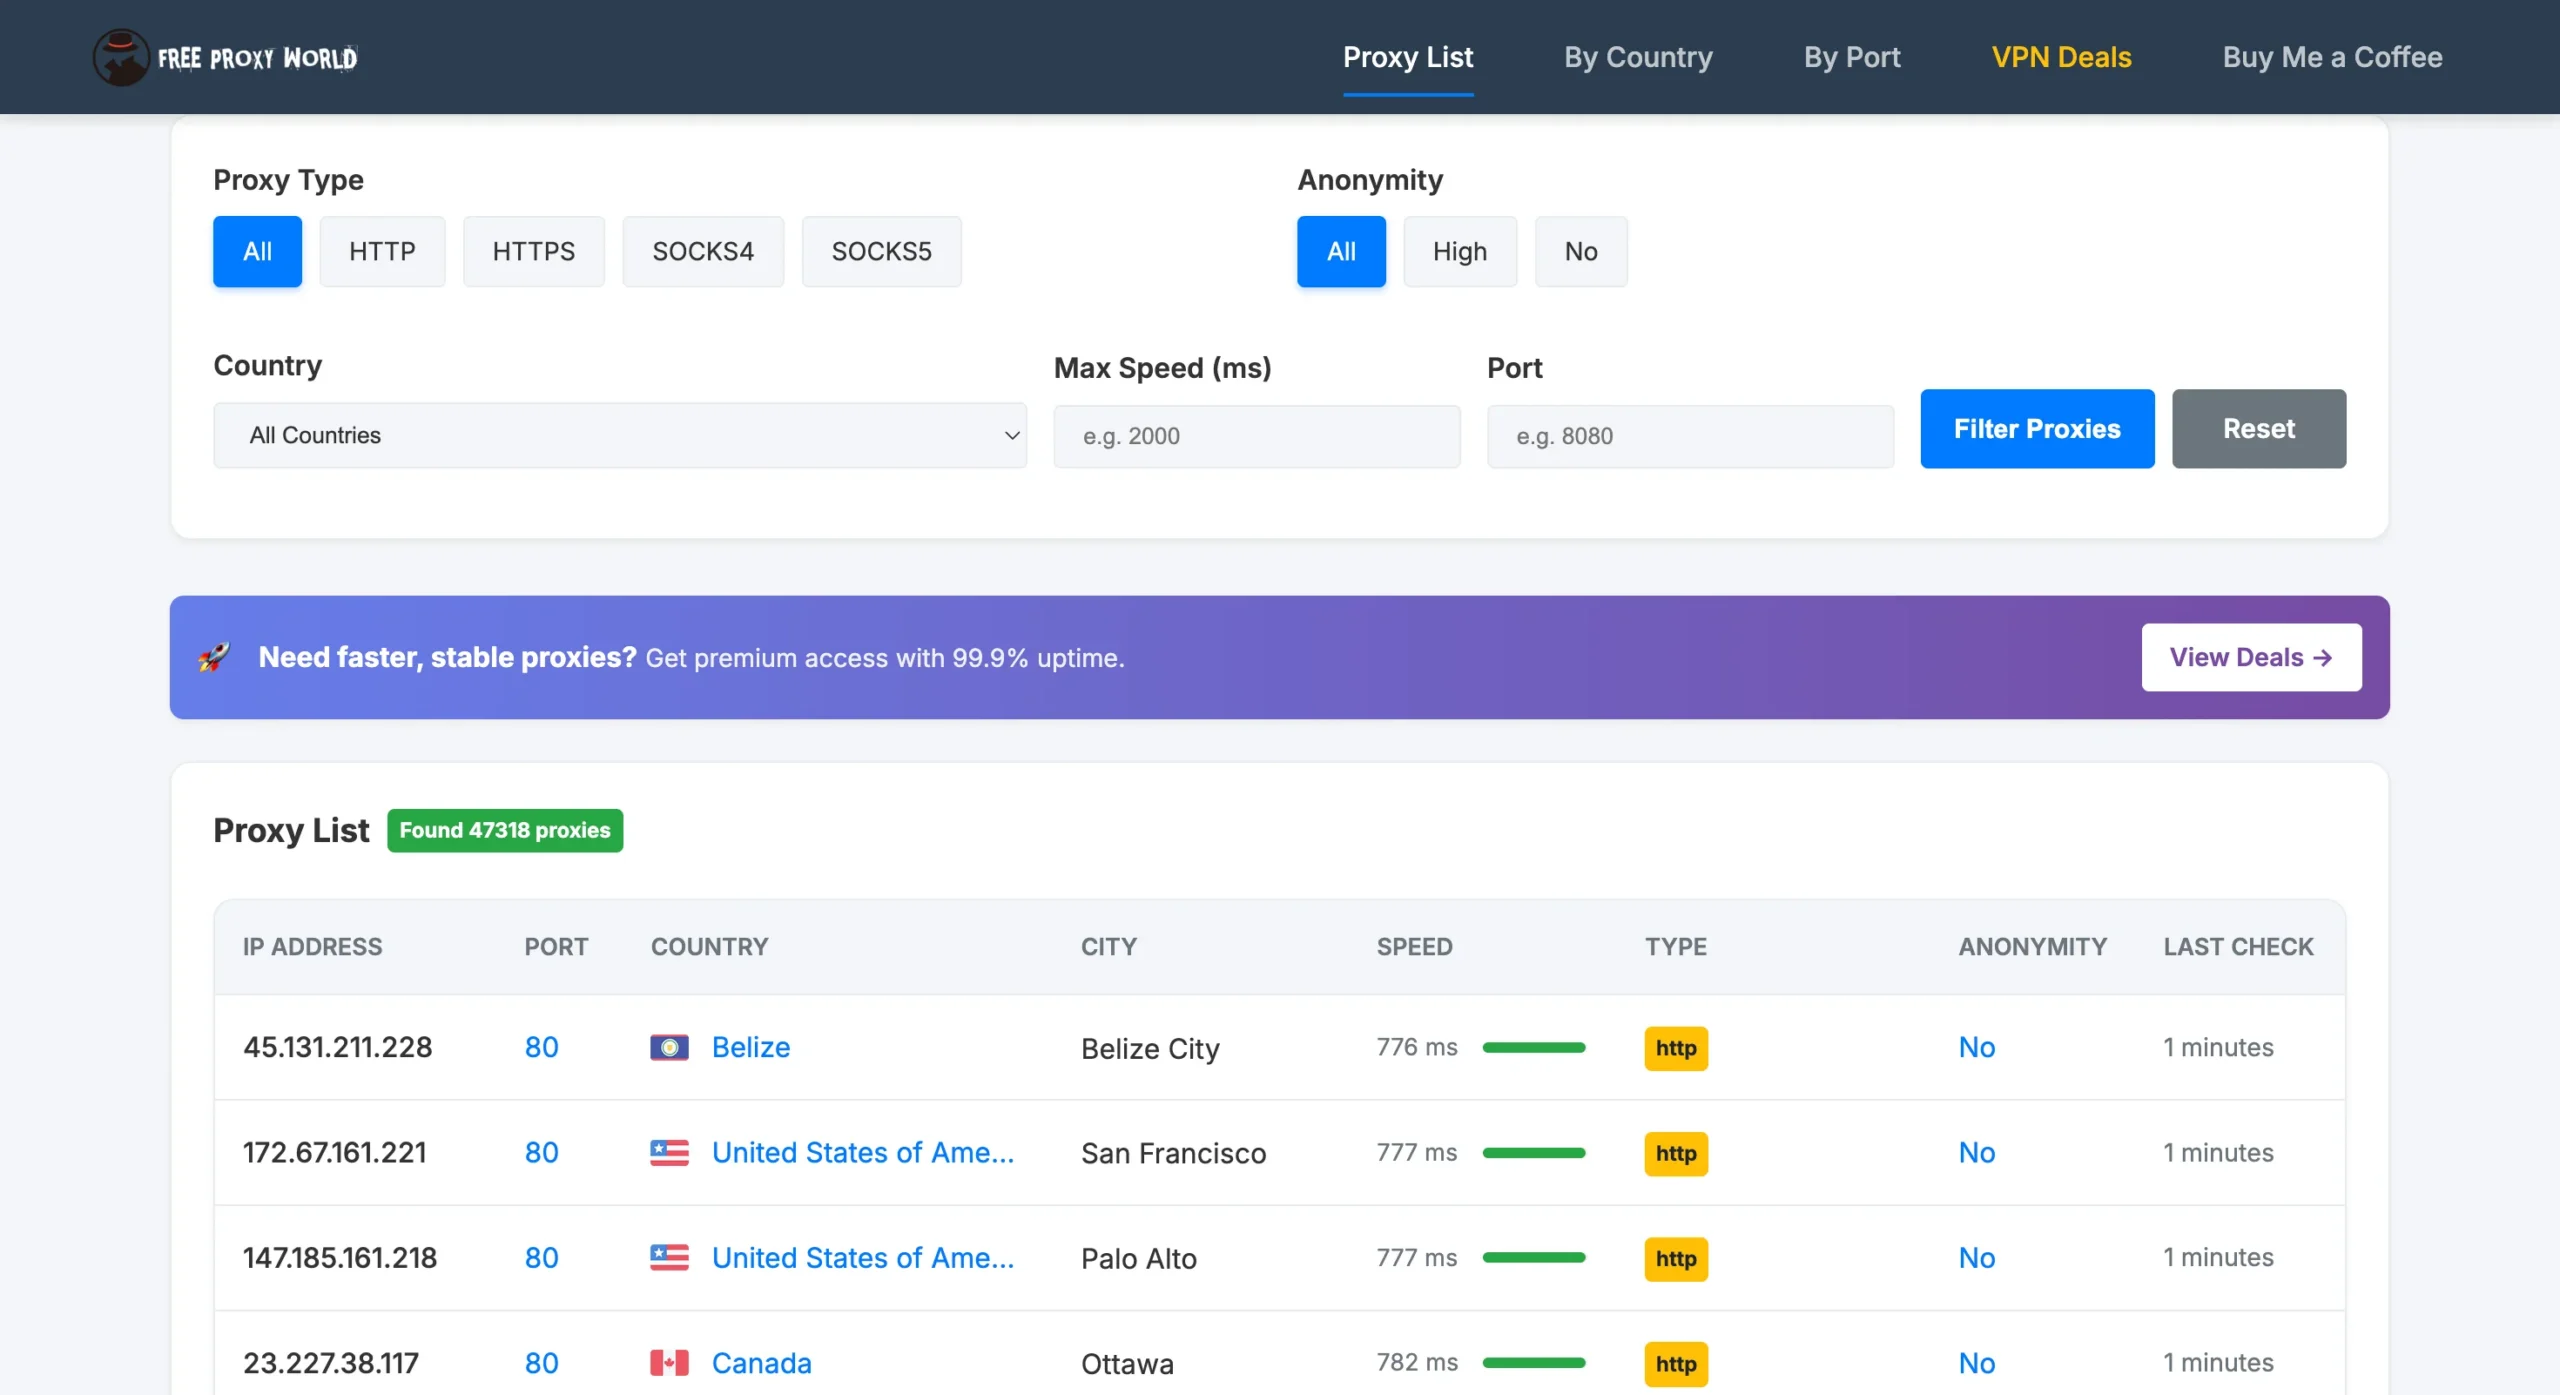The width and height of the screenshot is (2560, 1395).
Task: Select the SOCKS5 proxy type filter
Action: coord(881,251)
